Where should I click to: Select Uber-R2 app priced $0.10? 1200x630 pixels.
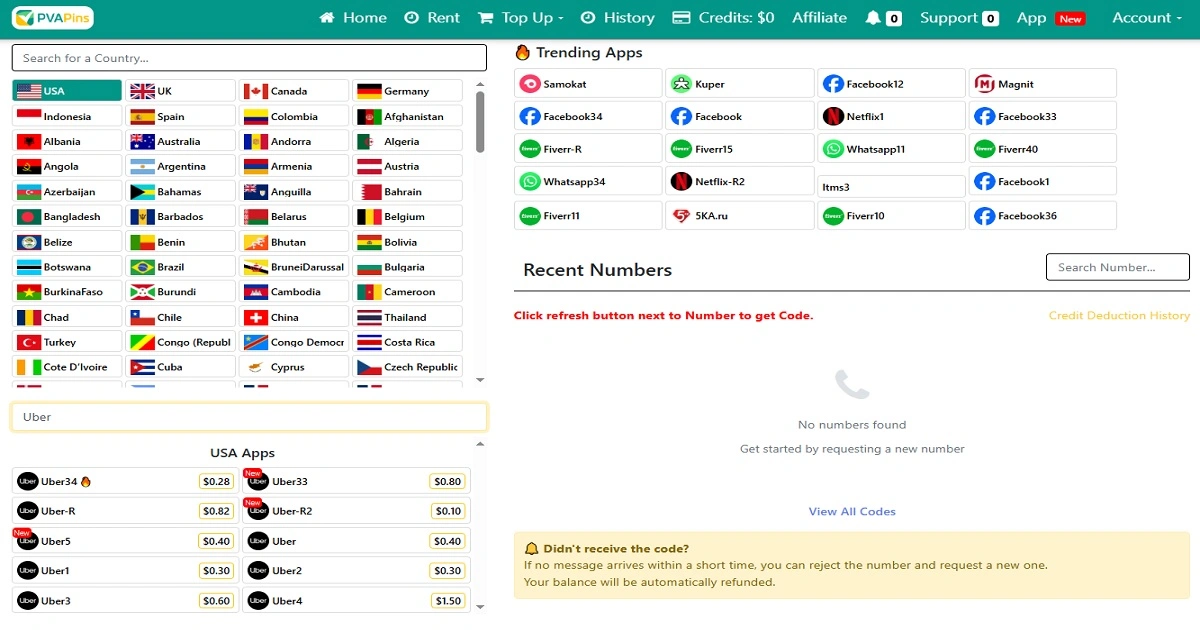coord(357,511)
